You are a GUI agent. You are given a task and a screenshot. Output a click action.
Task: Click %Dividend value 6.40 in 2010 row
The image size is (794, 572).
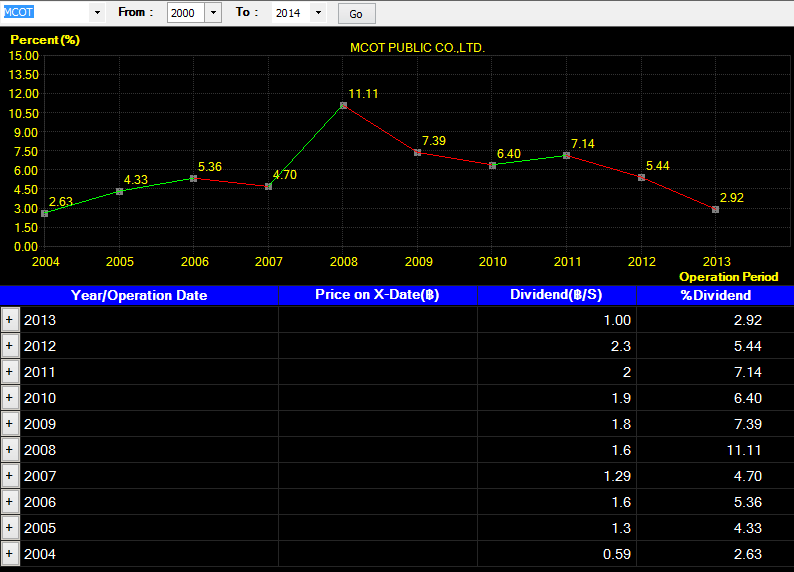pyautogui.click(x=747, y=398)
